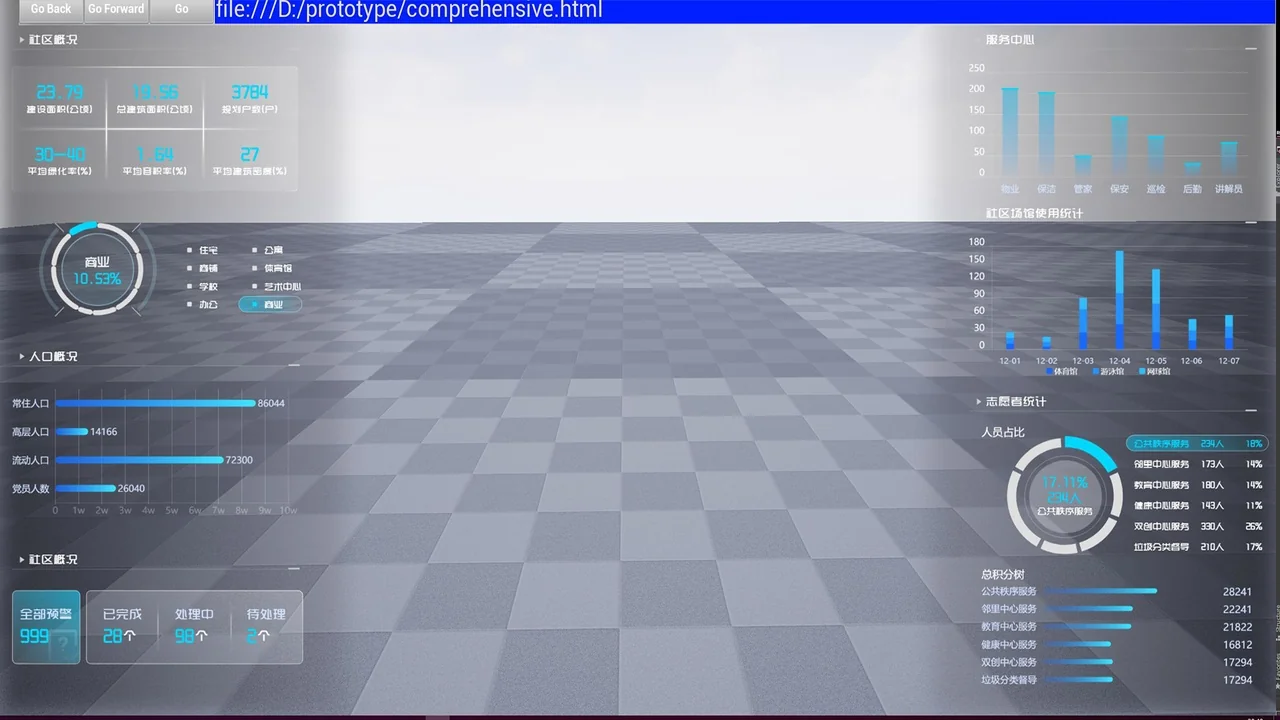Collapse the 人口概况 section triangle
The width and height of the screenshot is (1280, 720).
(x=22, y=357)
